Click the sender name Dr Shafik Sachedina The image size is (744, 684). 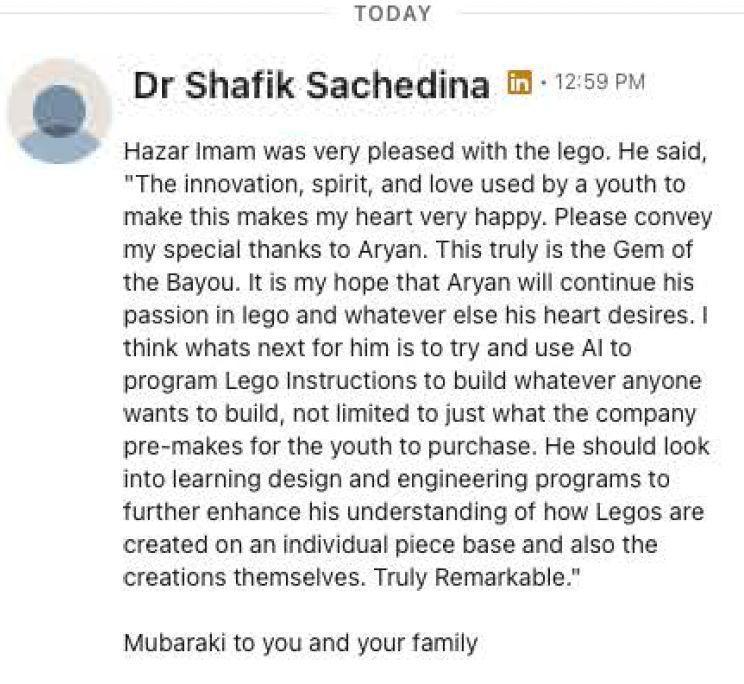coord(311,85)
